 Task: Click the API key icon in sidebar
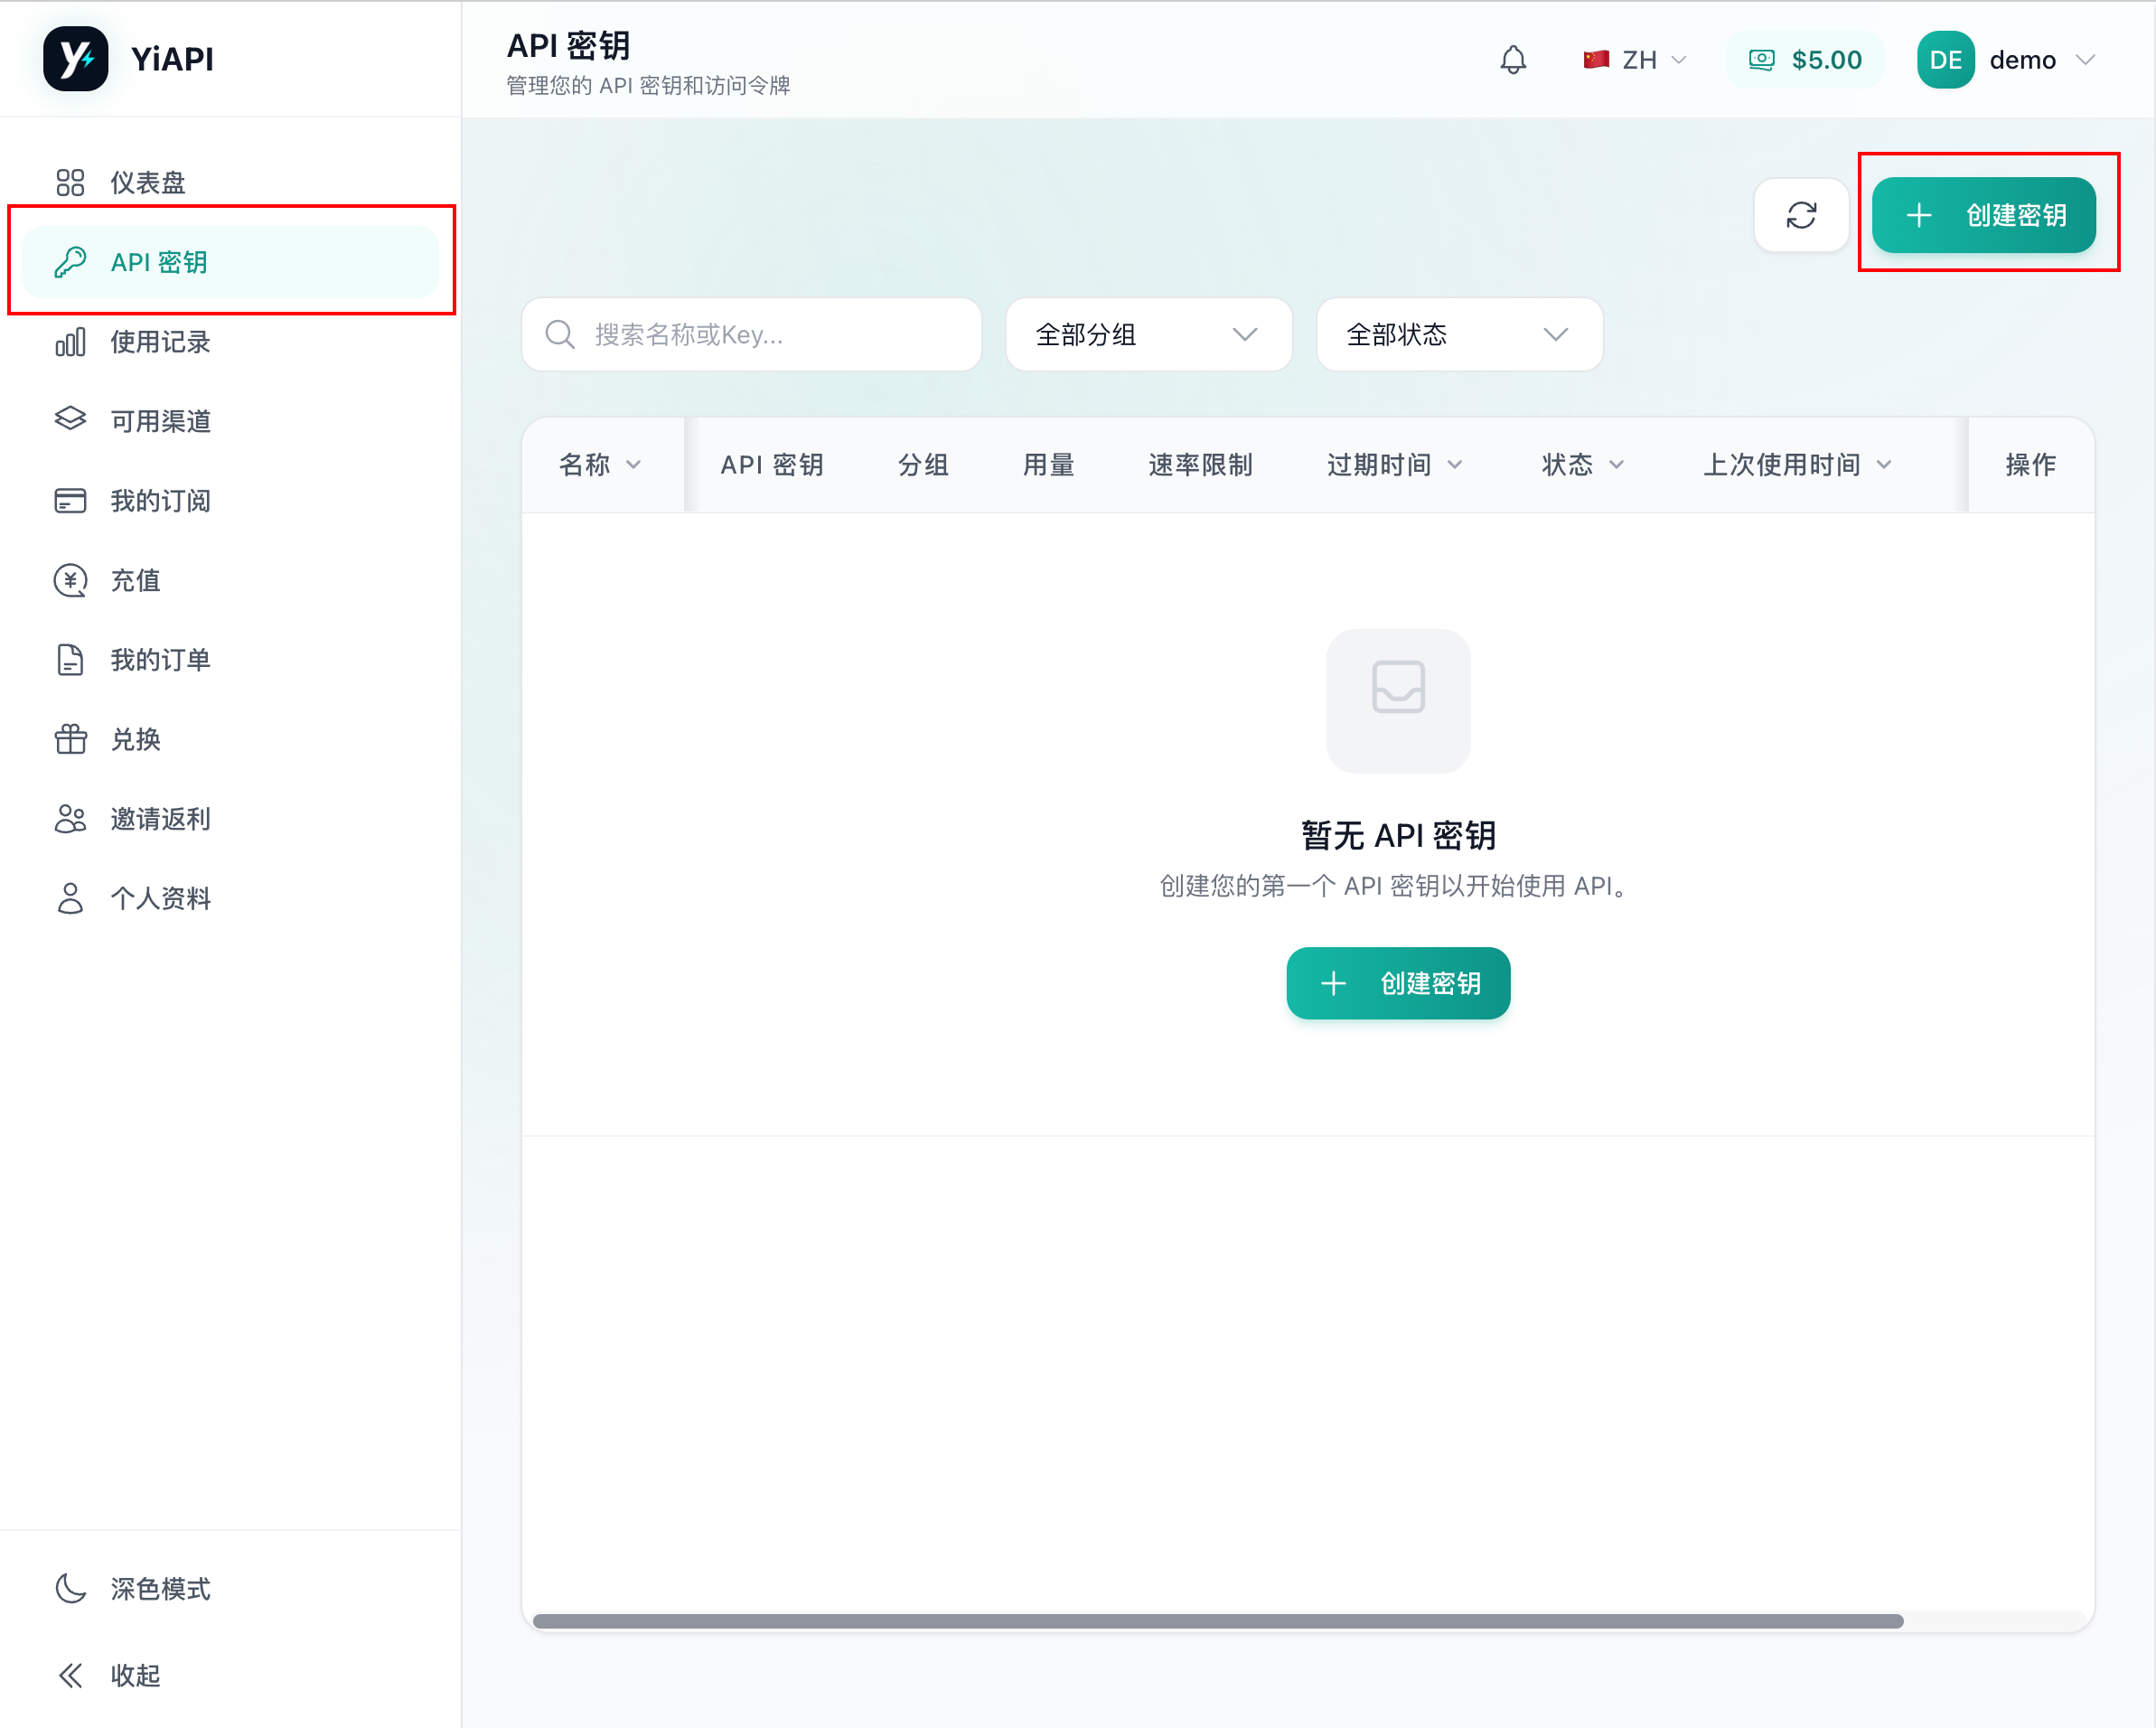(x=70, y=262)
